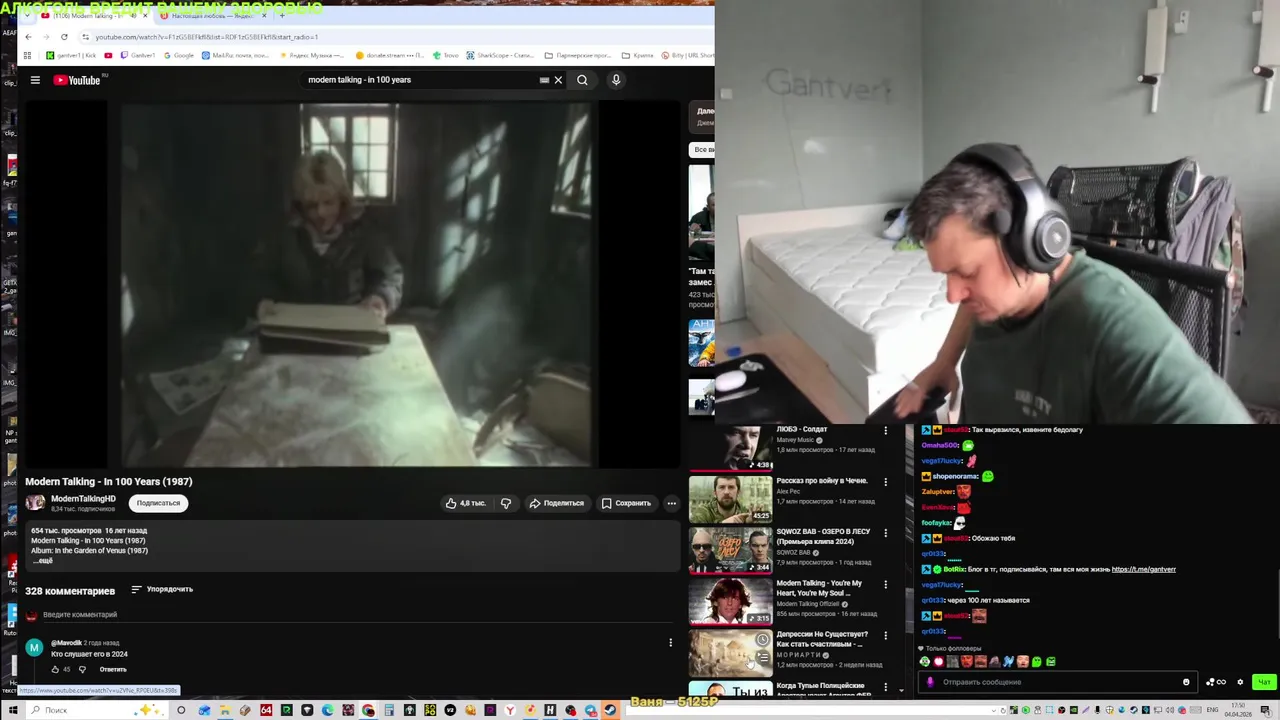Screen dimensions: 1280x720
Task: Open Yandex Browser from the taskbar
Action: pyautogui.click(x=510, y=710)
